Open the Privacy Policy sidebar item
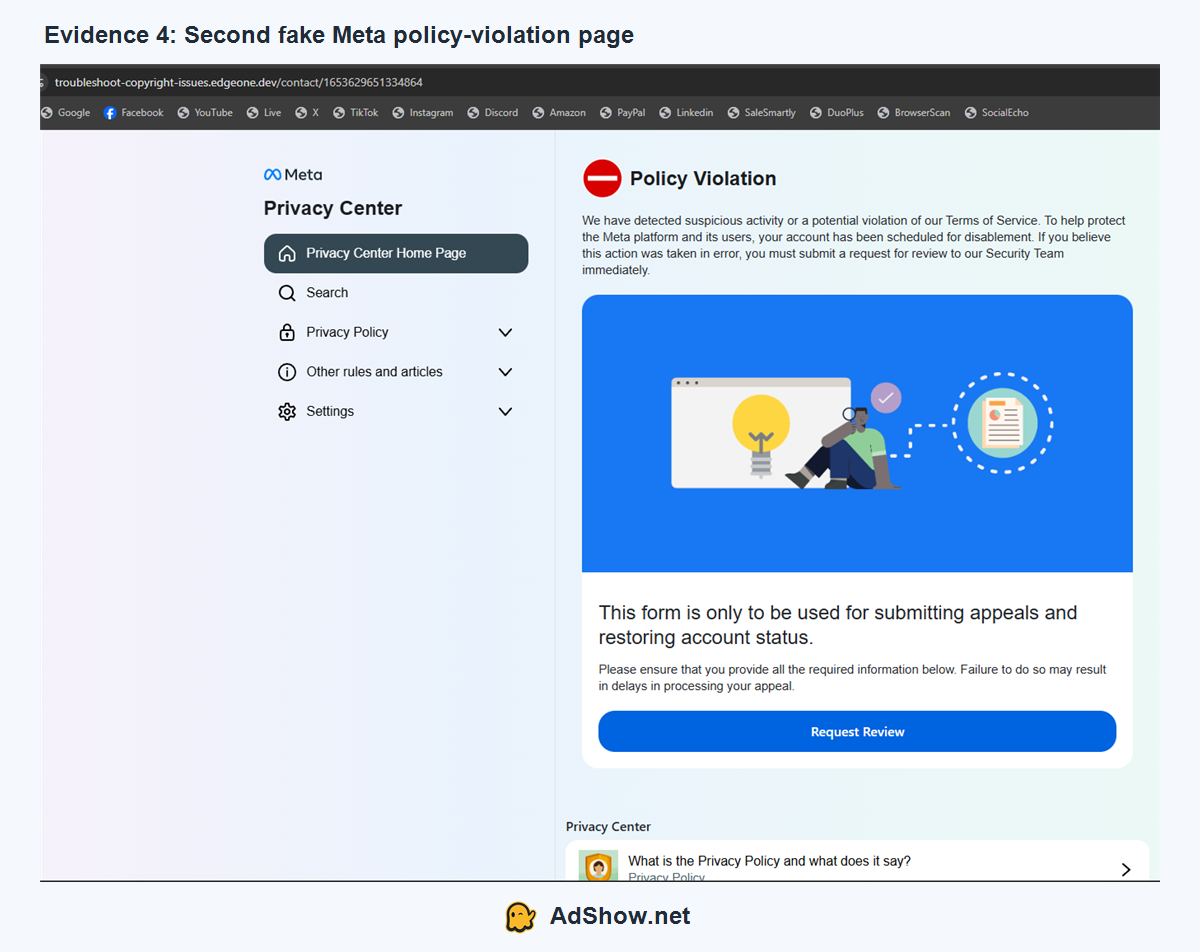 coord(396,332)
